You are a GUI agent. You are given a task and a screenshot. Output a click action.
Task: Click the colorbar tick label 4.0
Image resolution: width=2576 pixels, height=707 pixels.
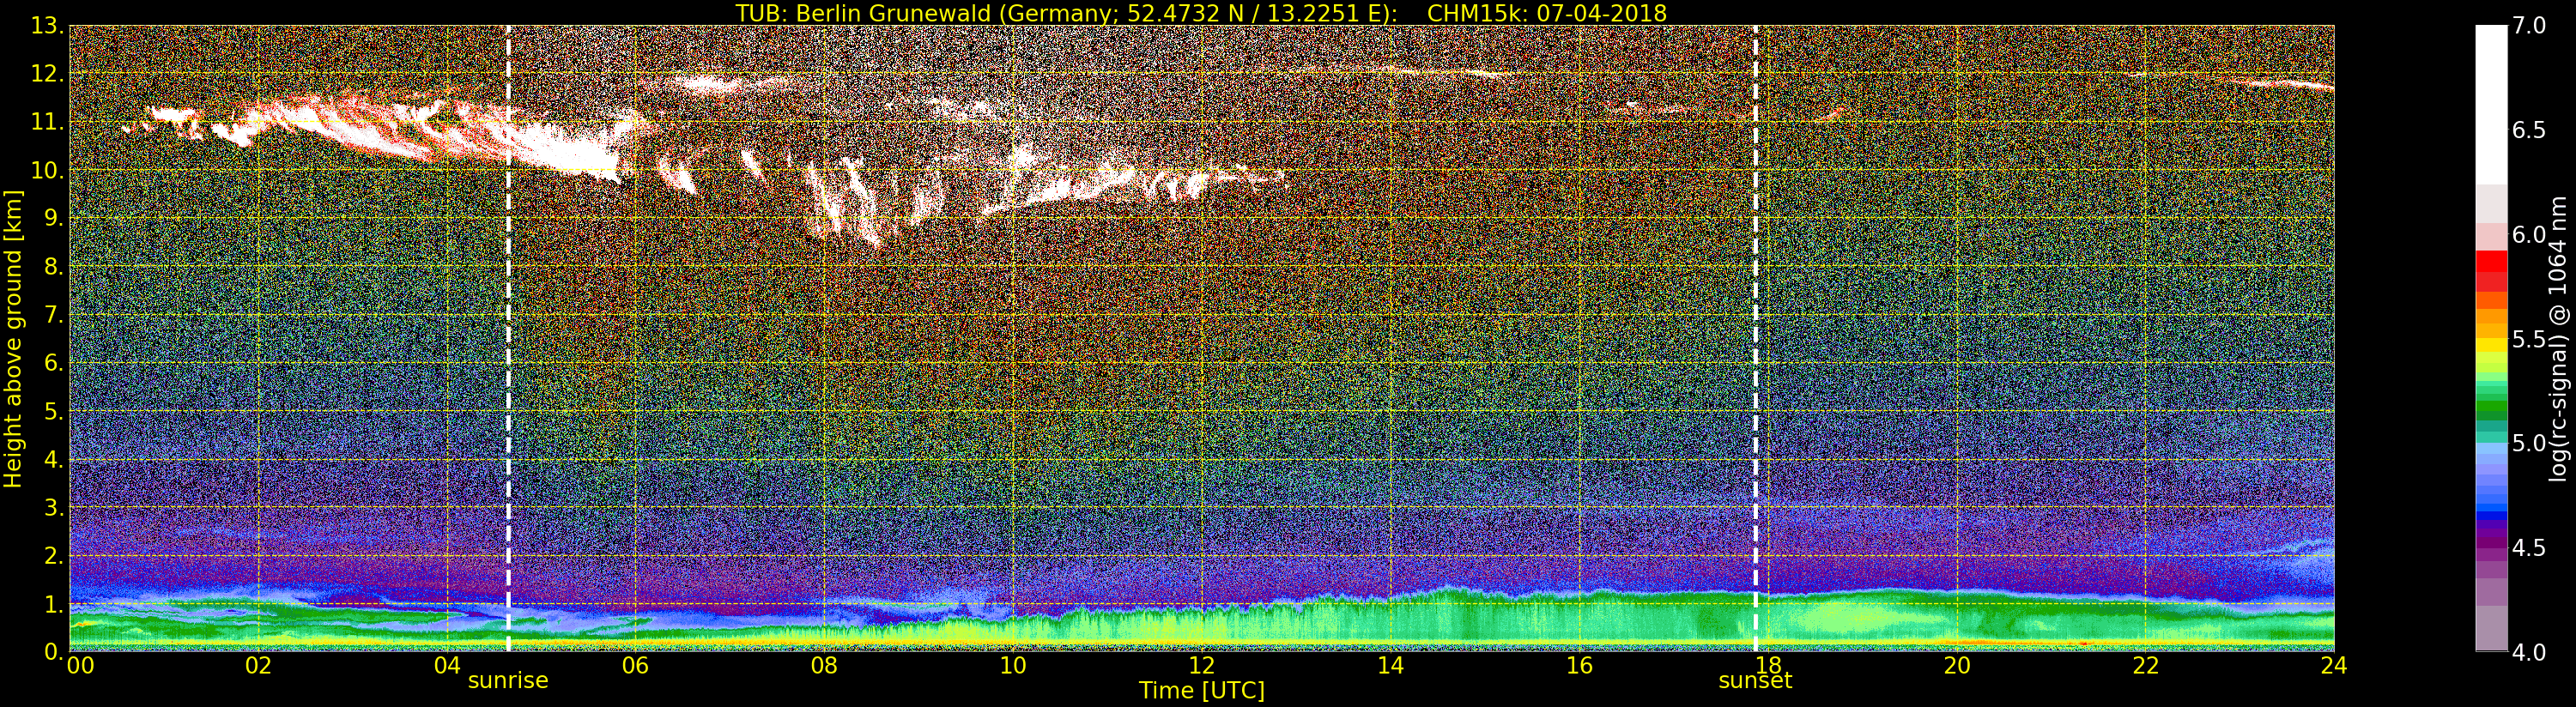click(x=2529, y=652)
